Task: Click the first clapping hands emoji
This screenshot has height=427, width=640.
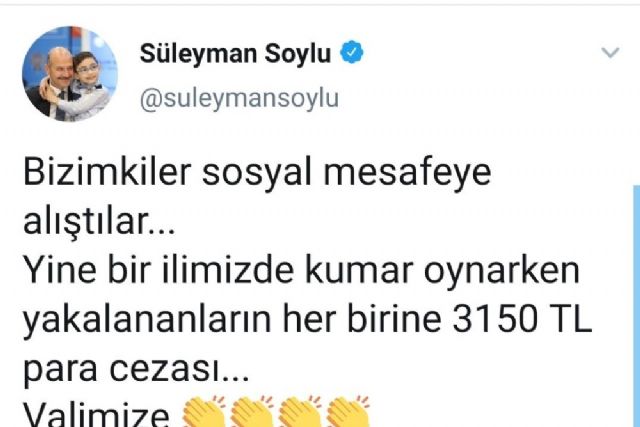Action: coord(204,411)
